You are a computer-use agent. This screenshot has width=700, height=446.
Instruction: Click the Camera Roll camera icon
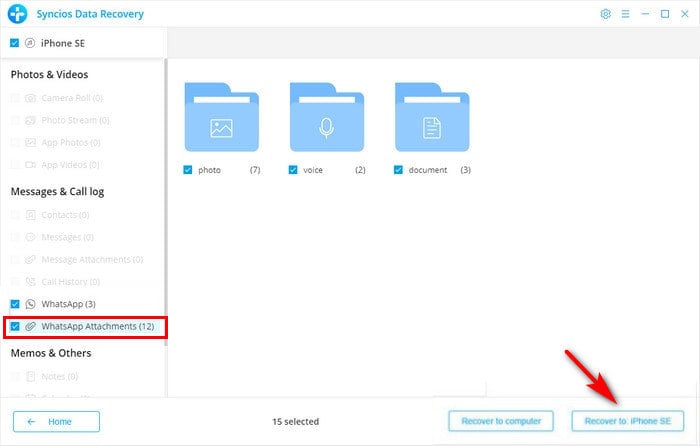pyautogui.click(x=30, y=98)
